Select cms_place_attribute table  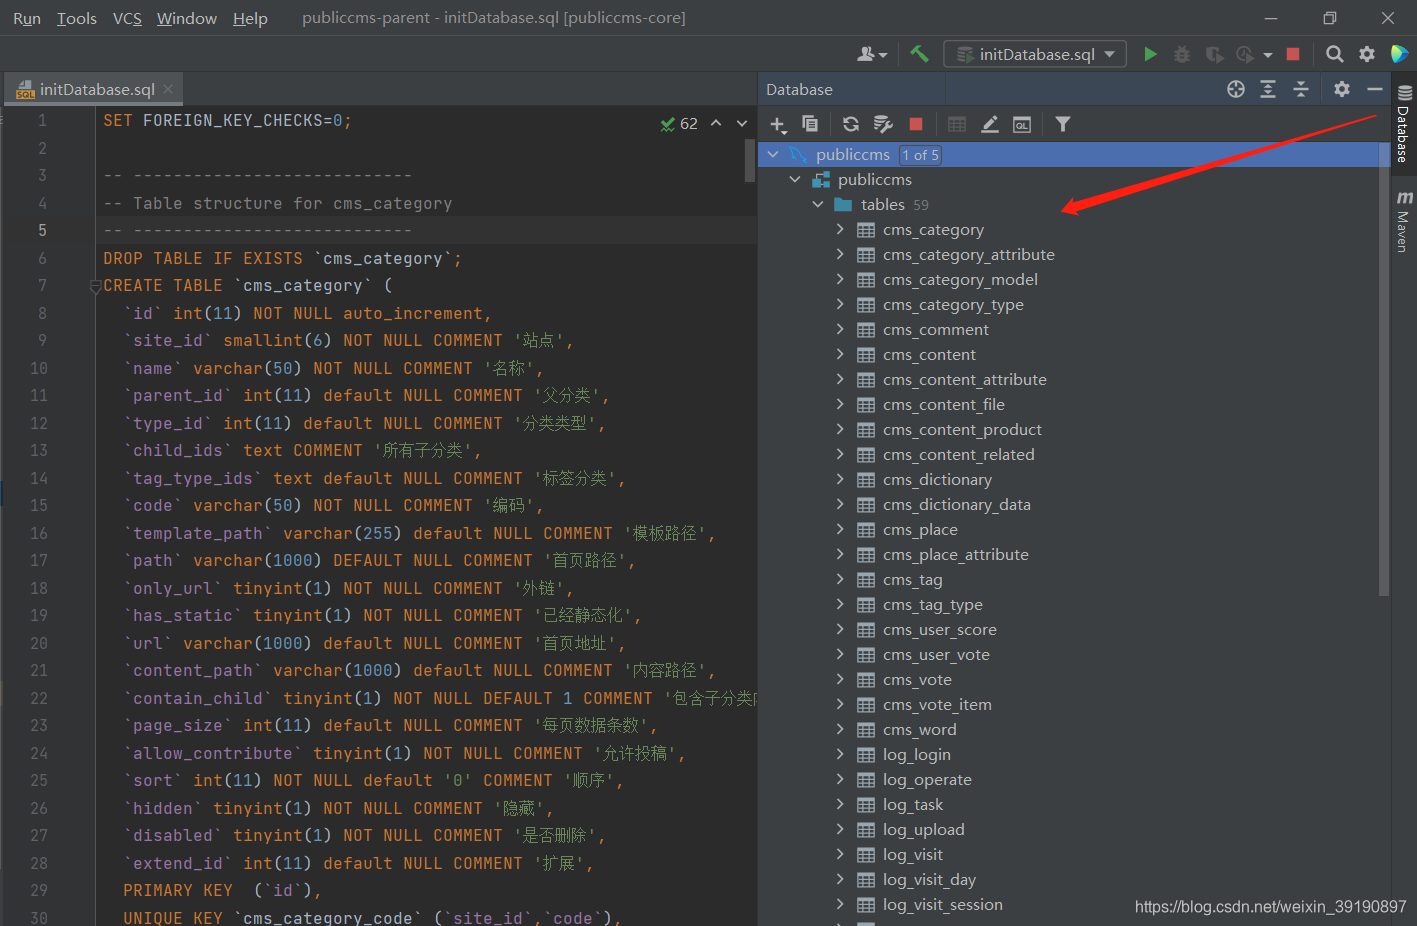tap(955, 554)
